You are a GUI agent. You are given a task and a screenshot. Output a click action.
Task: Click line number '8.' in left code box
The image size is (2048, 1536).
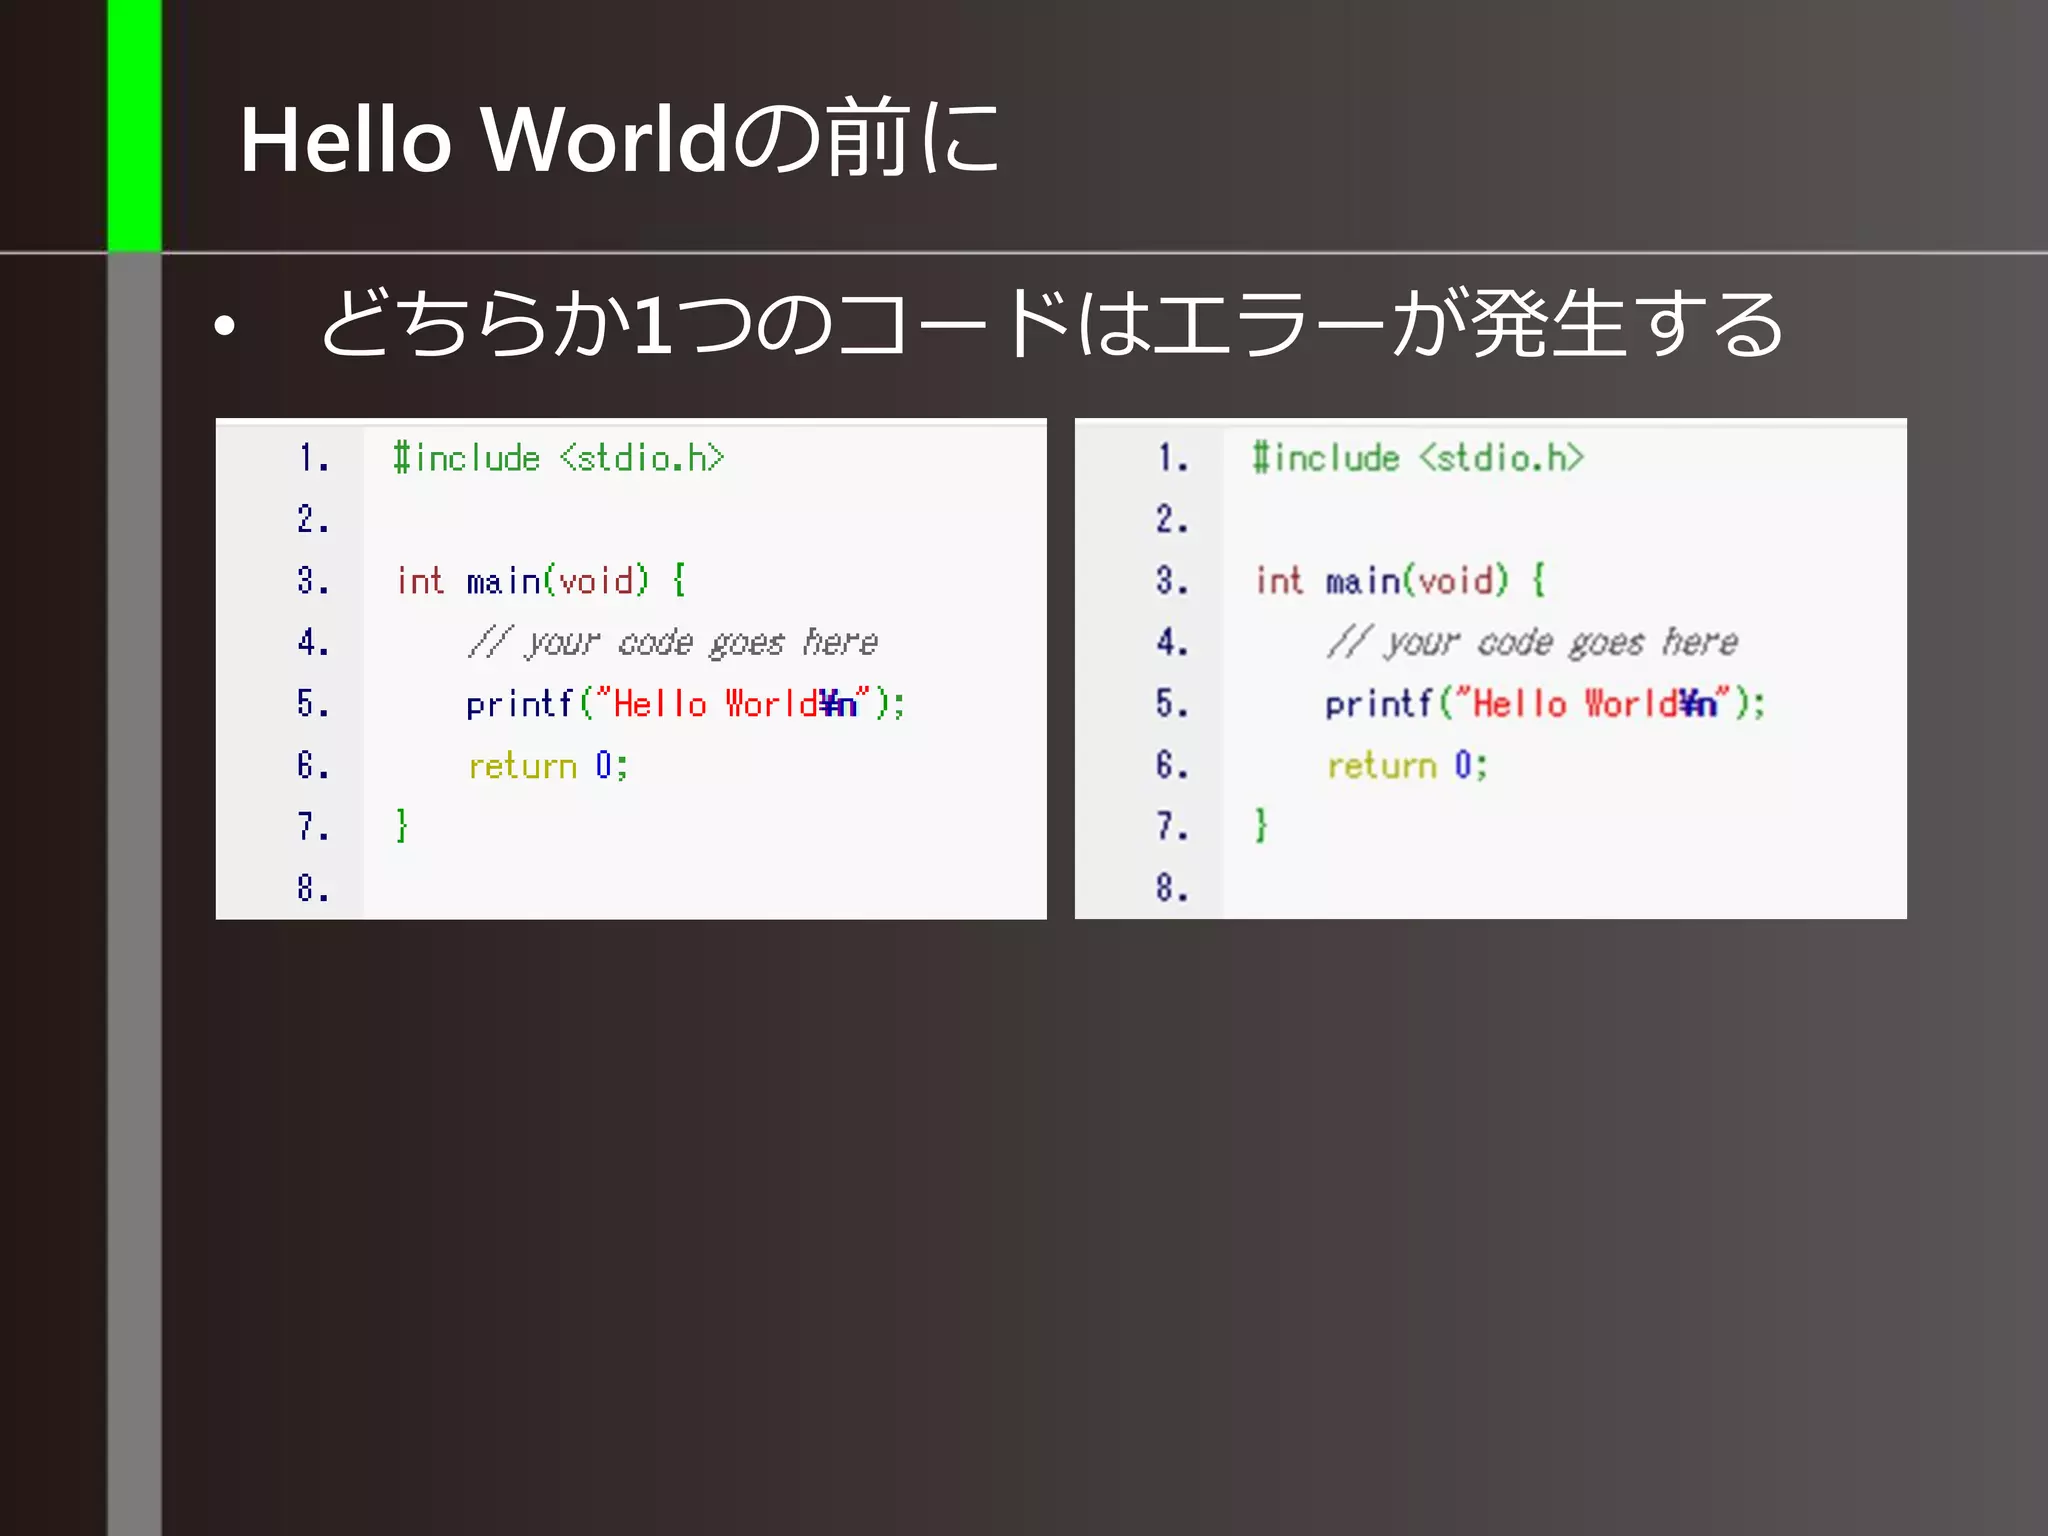click(x=313, y=888)
